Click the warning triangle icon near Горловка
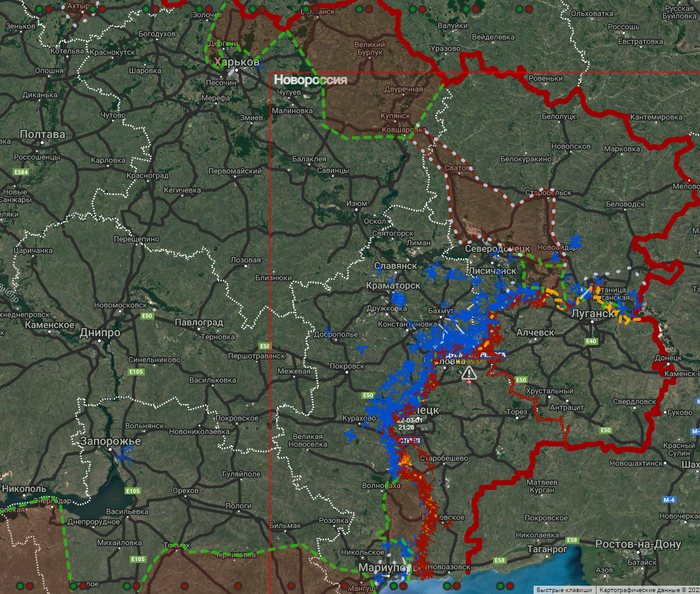 pyautogui.click(x=469, y=373)
